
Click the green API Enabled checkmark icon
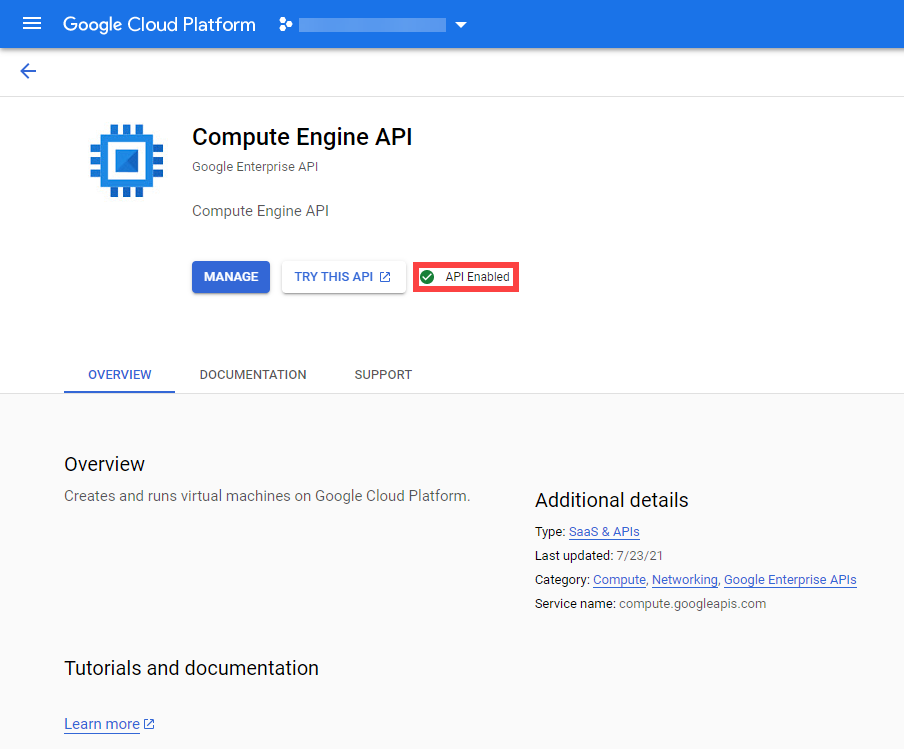(x=427, y=277)
